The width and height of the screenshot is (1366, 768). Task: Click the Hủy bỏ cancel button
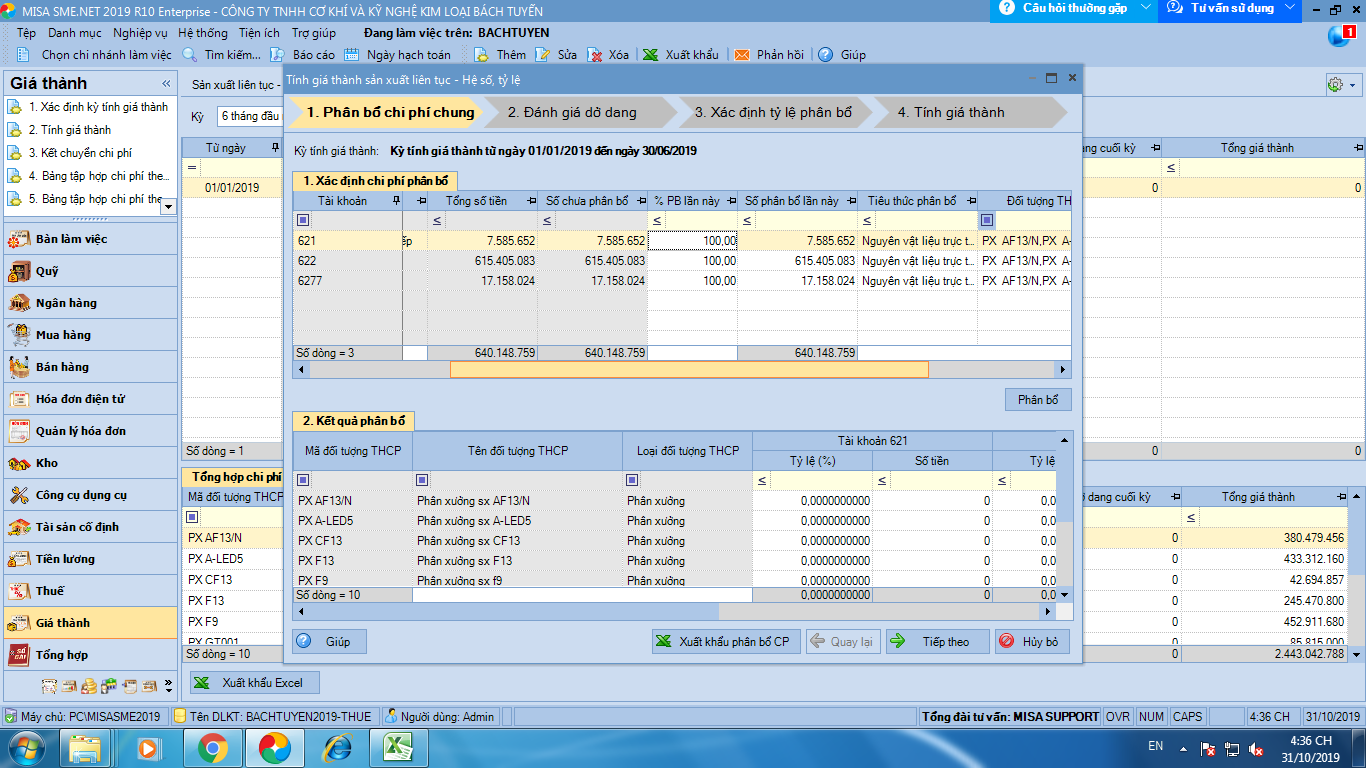pyautogui.click(x=1032, y=642)
